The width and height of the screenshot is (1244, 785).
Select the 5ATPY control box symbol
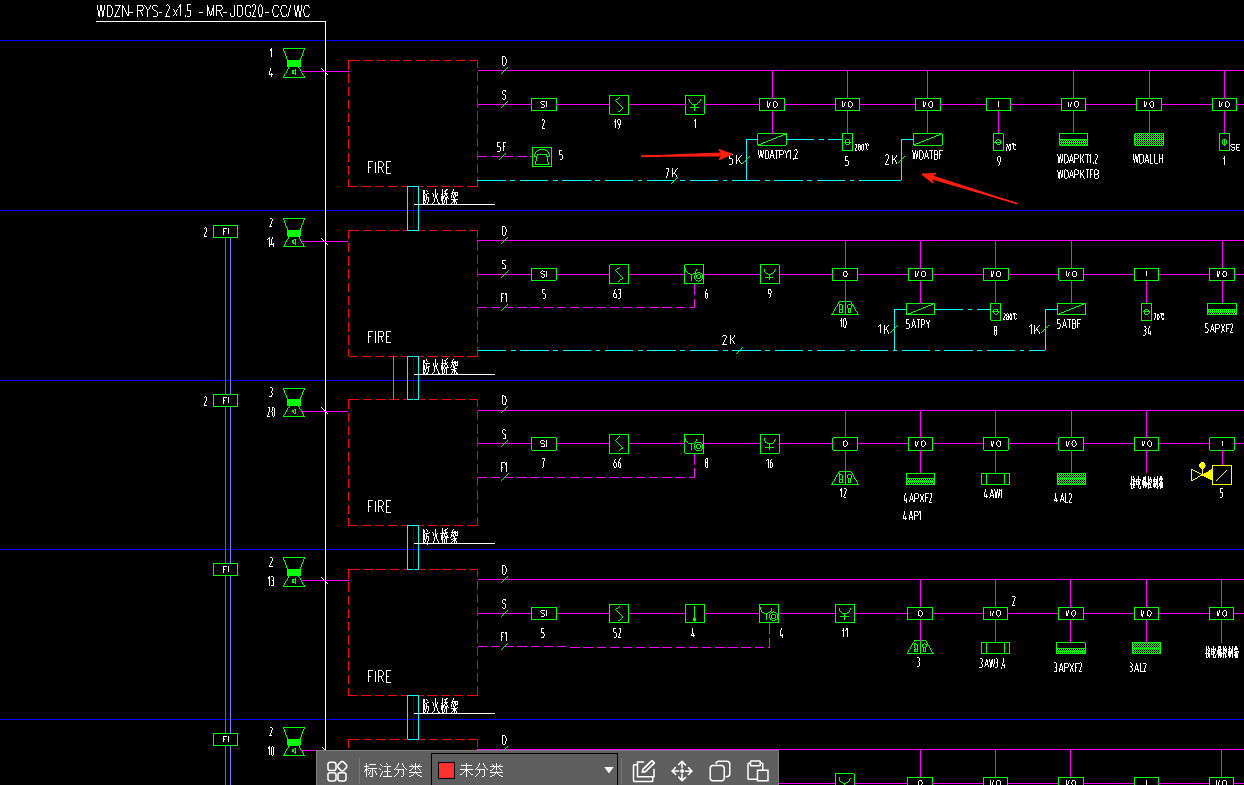click(x=921, y=309)
